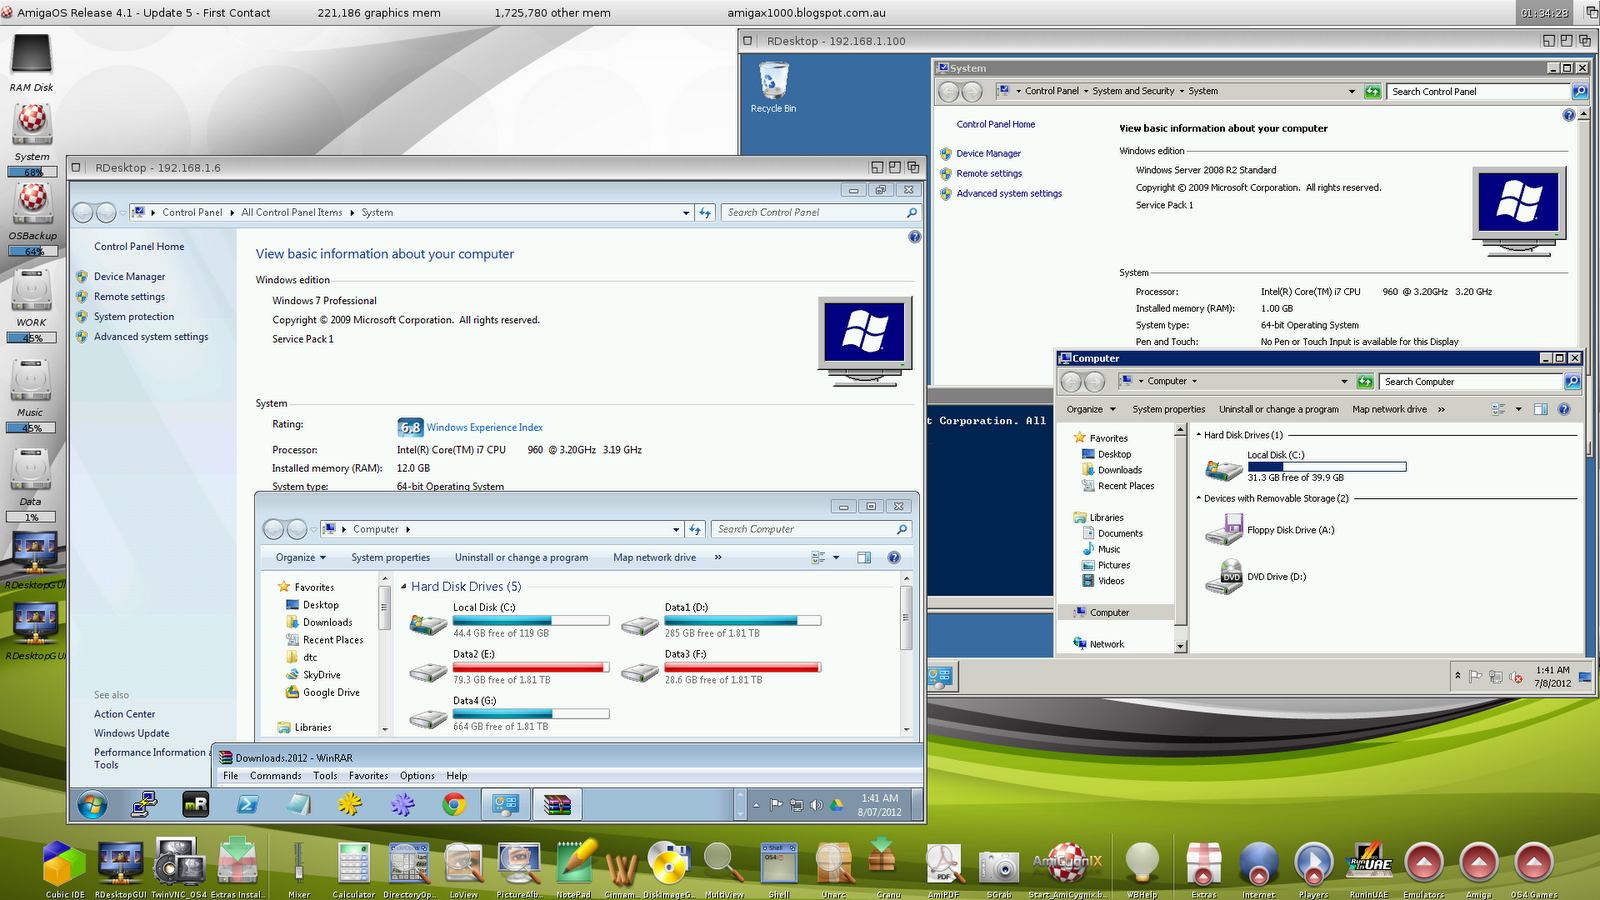Collapse Hard Disk Drives (5) group
Viewport: 1600px width, 900px height.
(x=404, y=587)
